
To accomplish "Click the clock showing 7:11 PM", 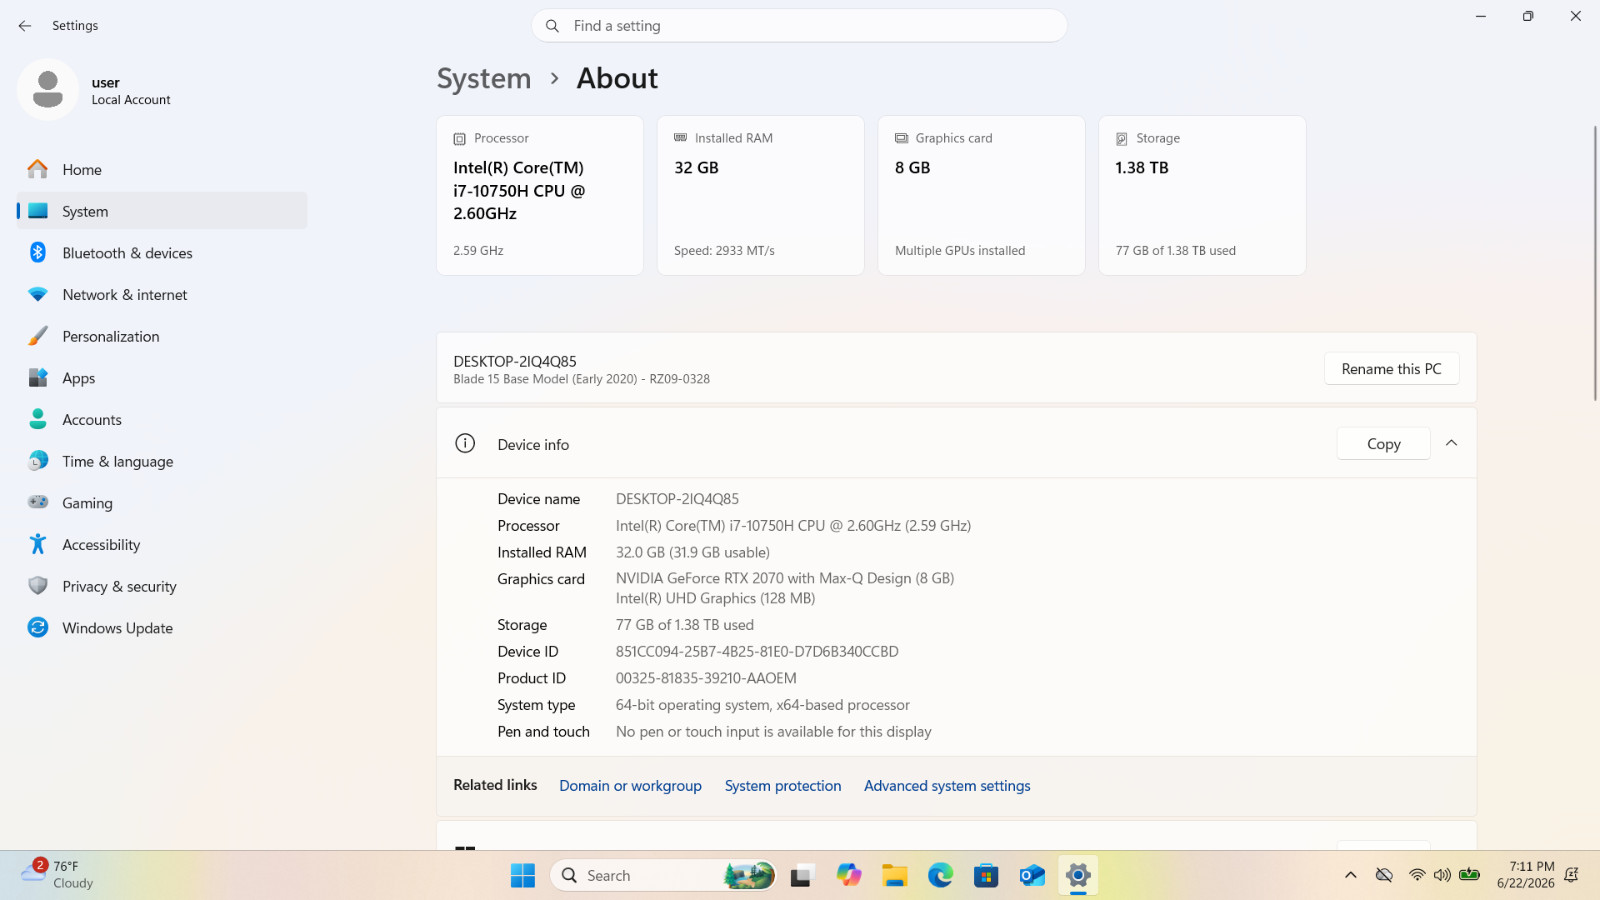I will (1526, 875).
